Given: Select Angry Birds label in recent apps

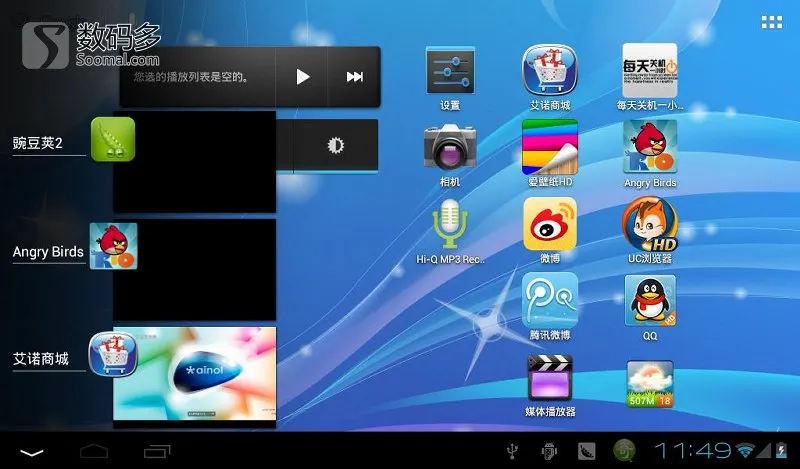Looking at the screenshot, I should pyautogui.click(x=48, y=252).
